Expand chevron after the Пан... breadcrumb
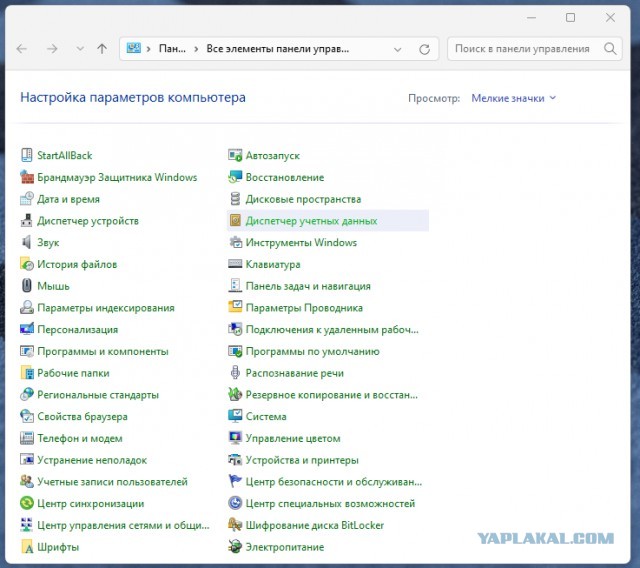 click(x=196, y=49)
